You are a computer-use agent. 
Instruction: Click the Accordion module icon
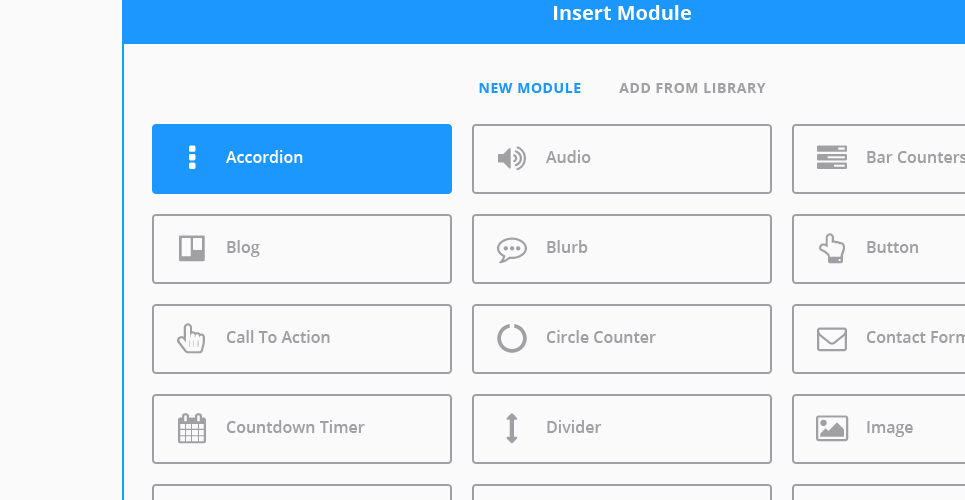[x=192, y=158]
